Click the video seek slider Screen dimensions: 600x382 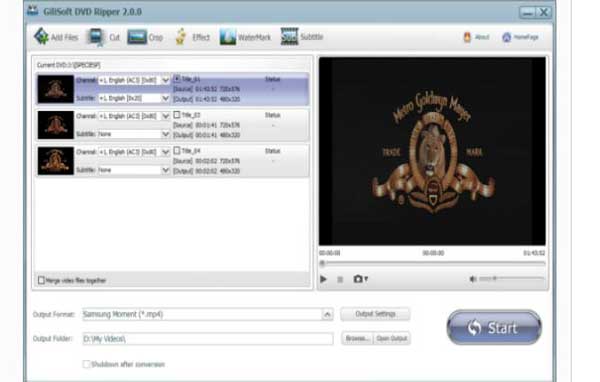[432, 263]
